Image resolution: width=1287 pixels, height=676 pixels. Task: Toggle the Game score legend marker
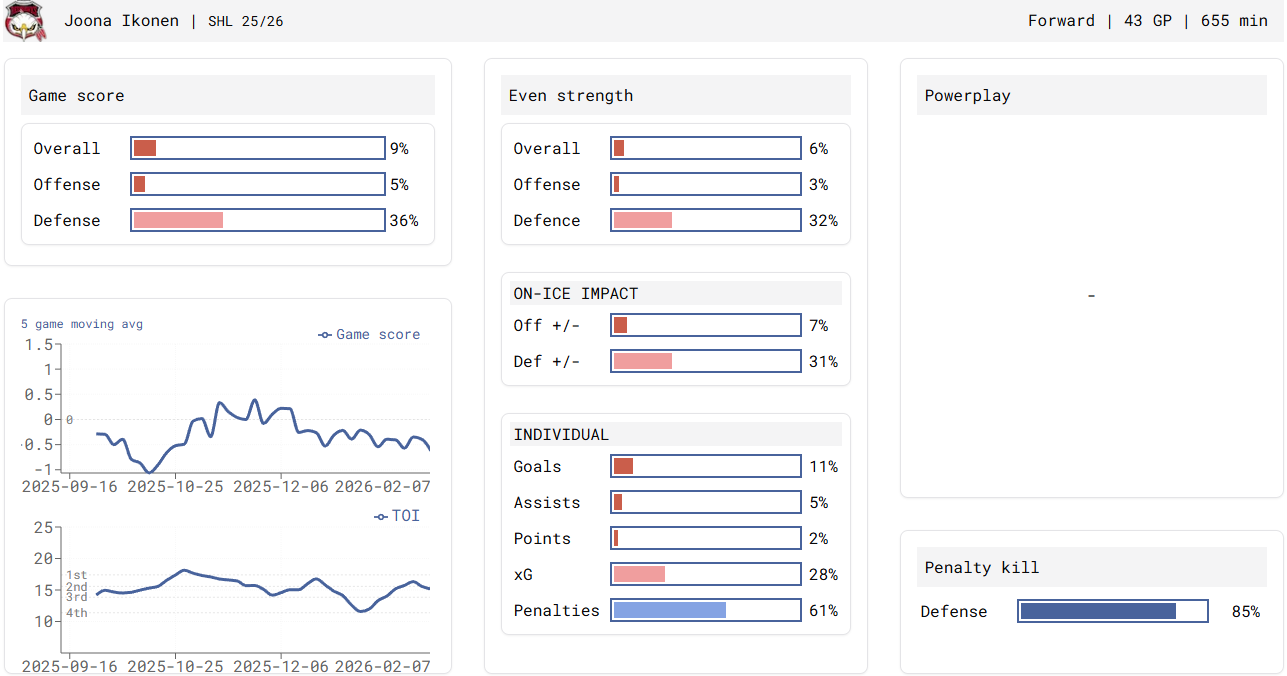[x=325, y=335]
